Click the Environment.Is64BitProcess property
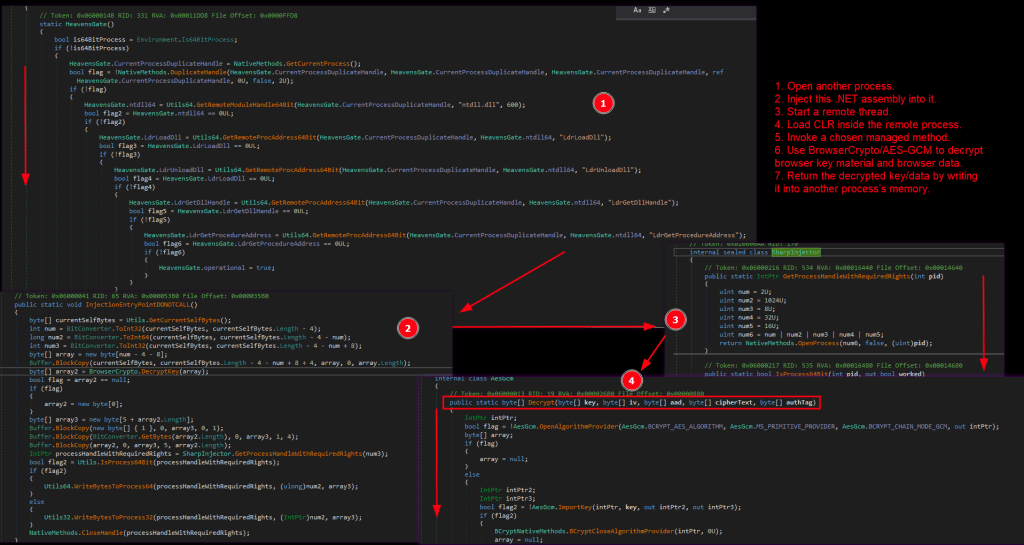The image size is (1024, 545). 187,39
